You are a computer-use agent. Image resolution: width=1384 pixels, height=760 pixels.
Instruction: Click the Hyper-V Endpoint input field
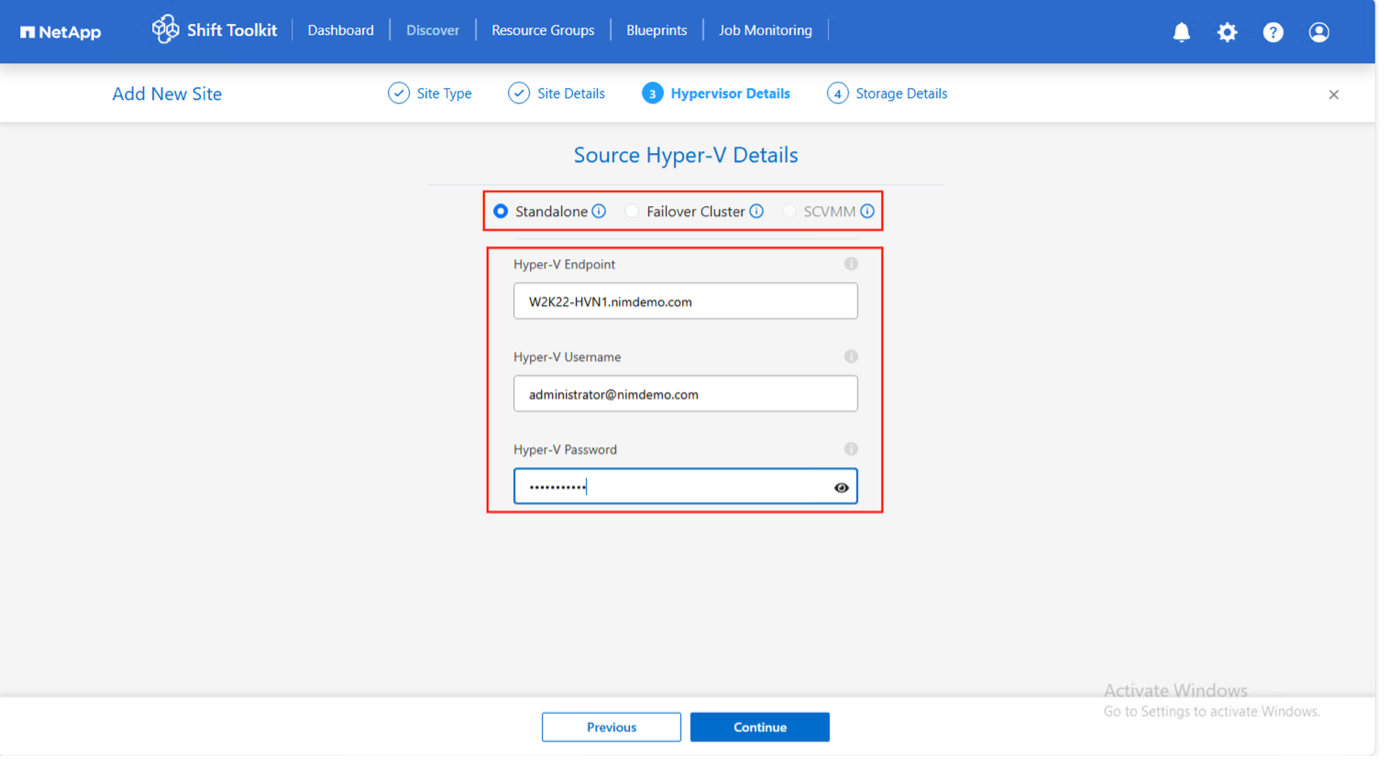[x=685, y=301]
